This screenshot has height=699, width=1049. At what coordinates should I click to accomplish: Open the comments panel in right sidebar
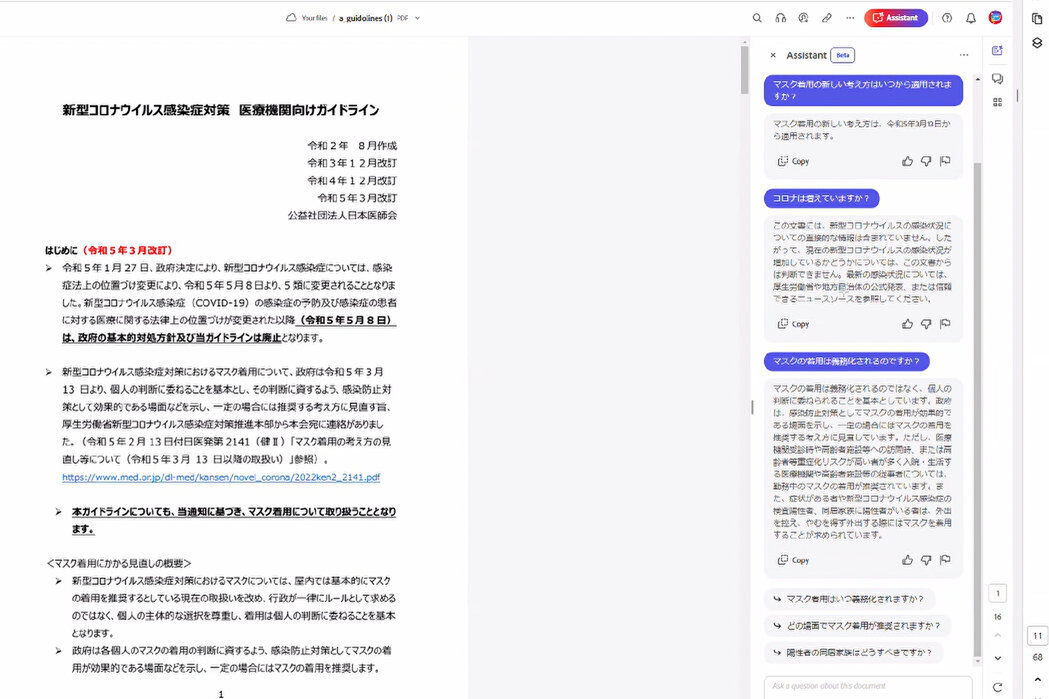(997, 78)
